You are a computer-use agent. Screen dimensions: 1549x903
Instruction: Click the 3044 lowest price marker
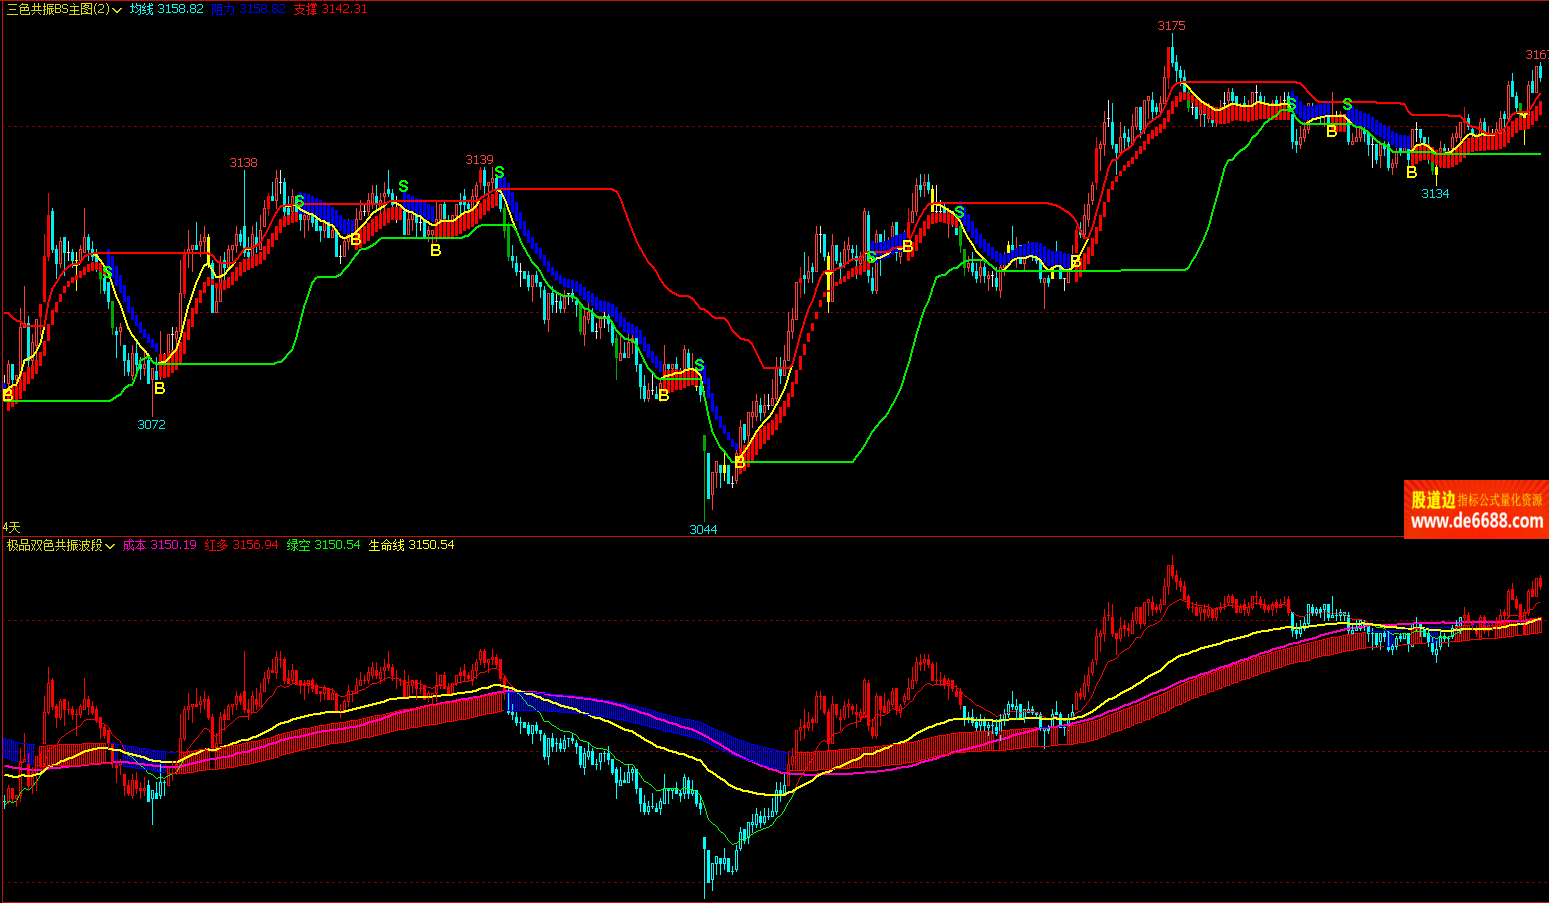point(703,529)
